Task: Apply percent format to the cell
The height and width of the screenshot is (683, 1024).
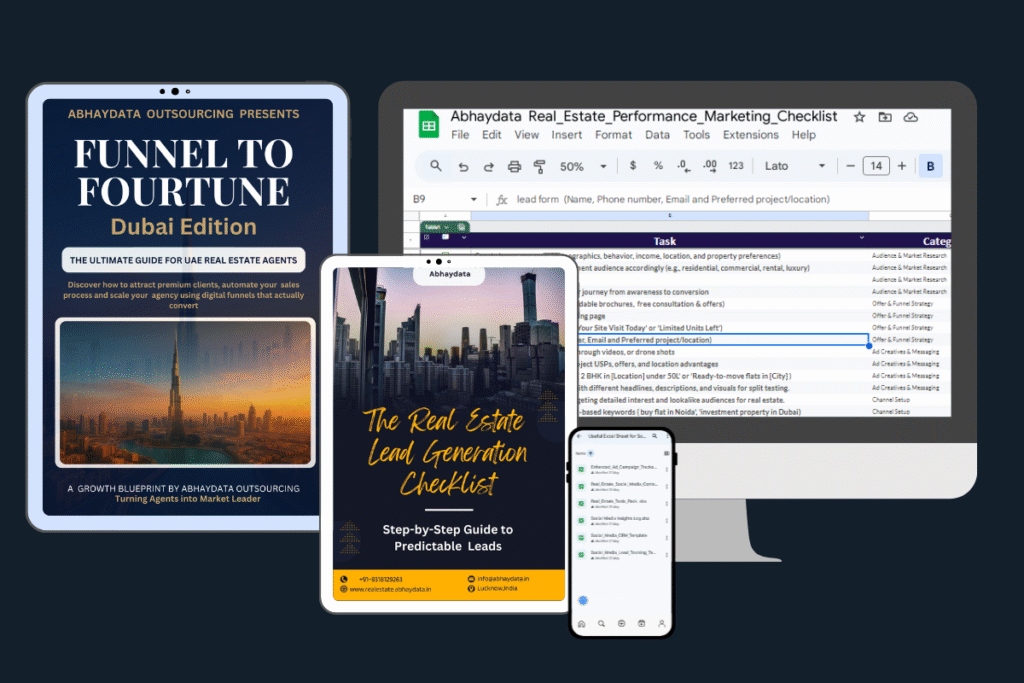Action: [658, 166]
